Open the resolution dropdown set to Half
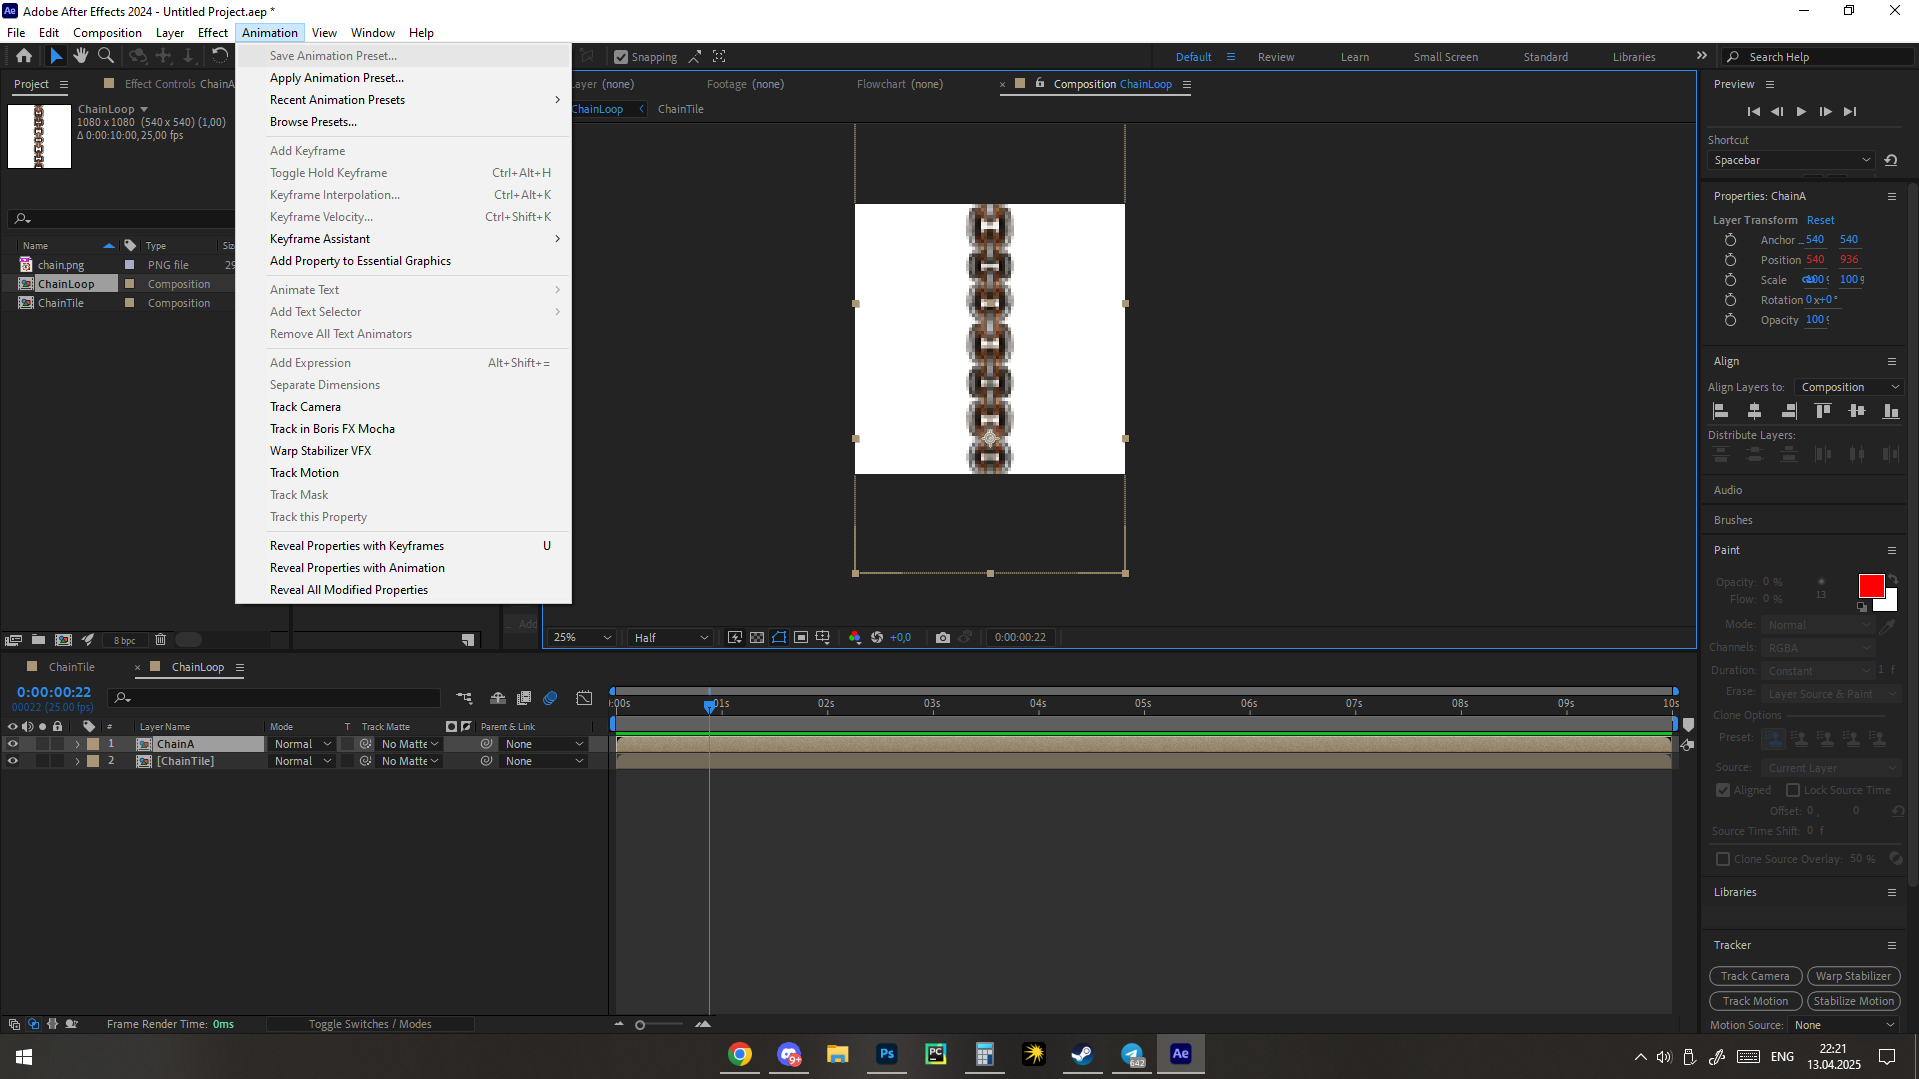The image size is (1919, 1079). point(669,637)
